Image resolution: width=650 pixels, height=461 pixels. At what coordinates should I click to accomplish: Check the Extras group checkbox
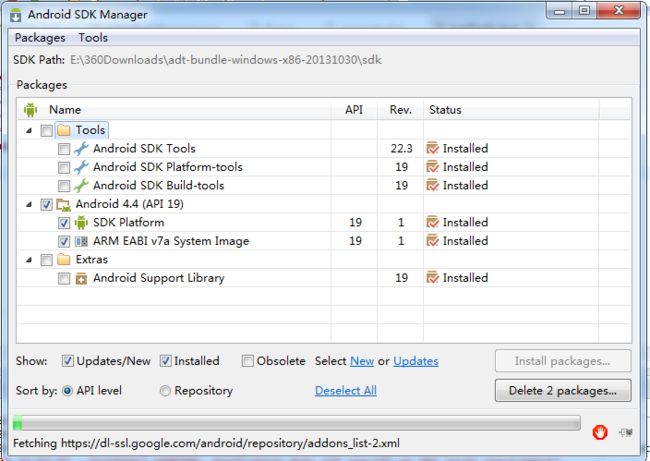click(46, 260)
